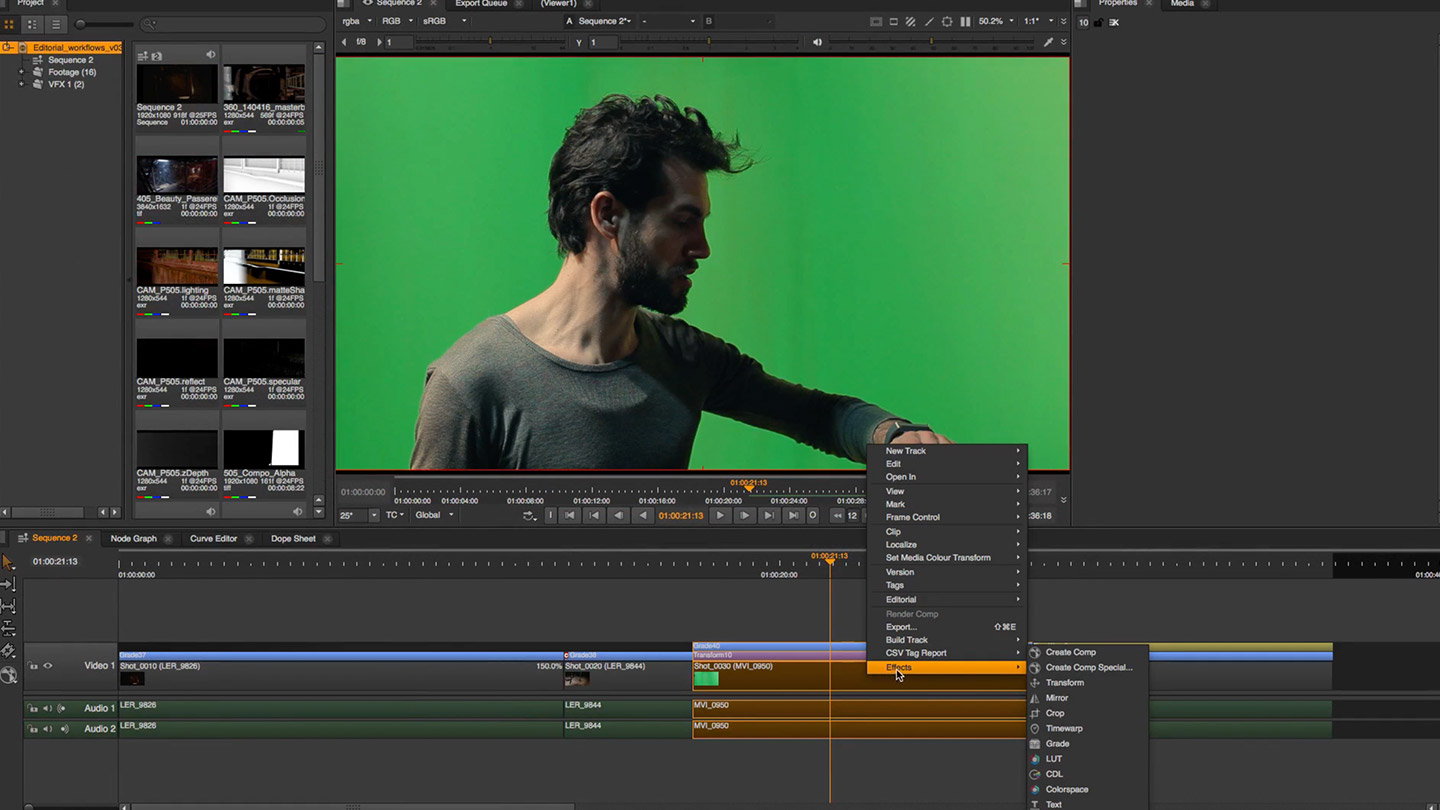Select Create Comp from the submenu

point(1070,652)
